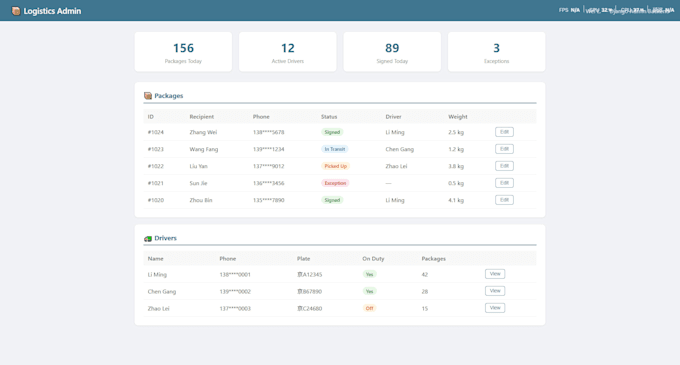Viewport: 680px width, 365px height.
Task: Click package ID #1020
Action: click(x=156, y=200)
